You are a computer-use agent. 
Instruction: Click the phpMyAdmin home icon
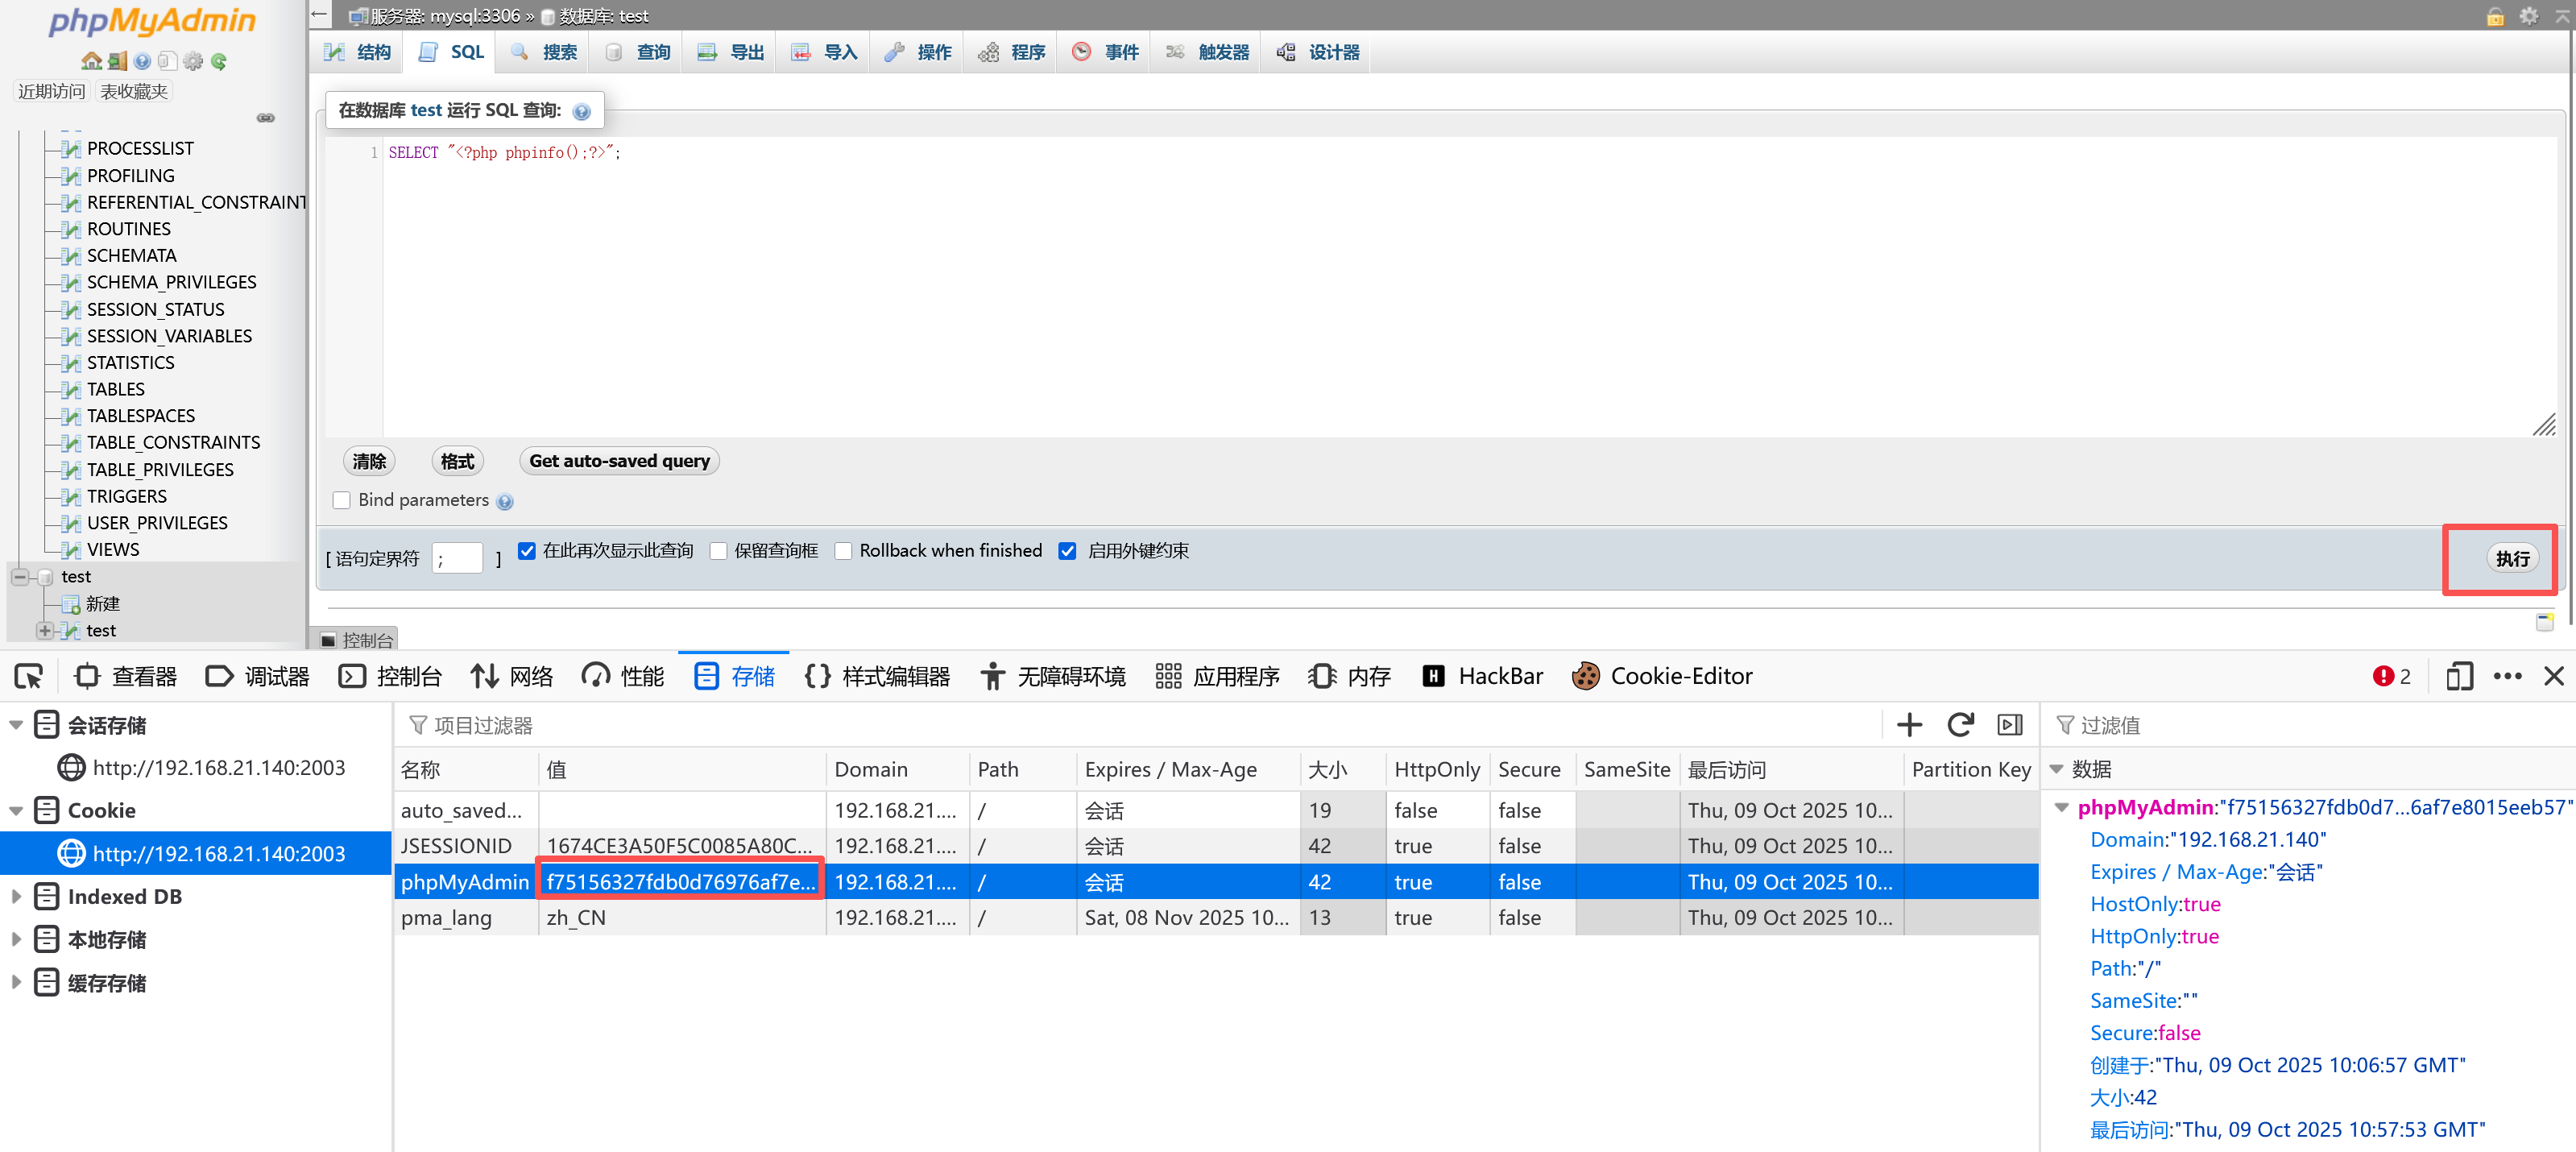click(x=91, y=61)
